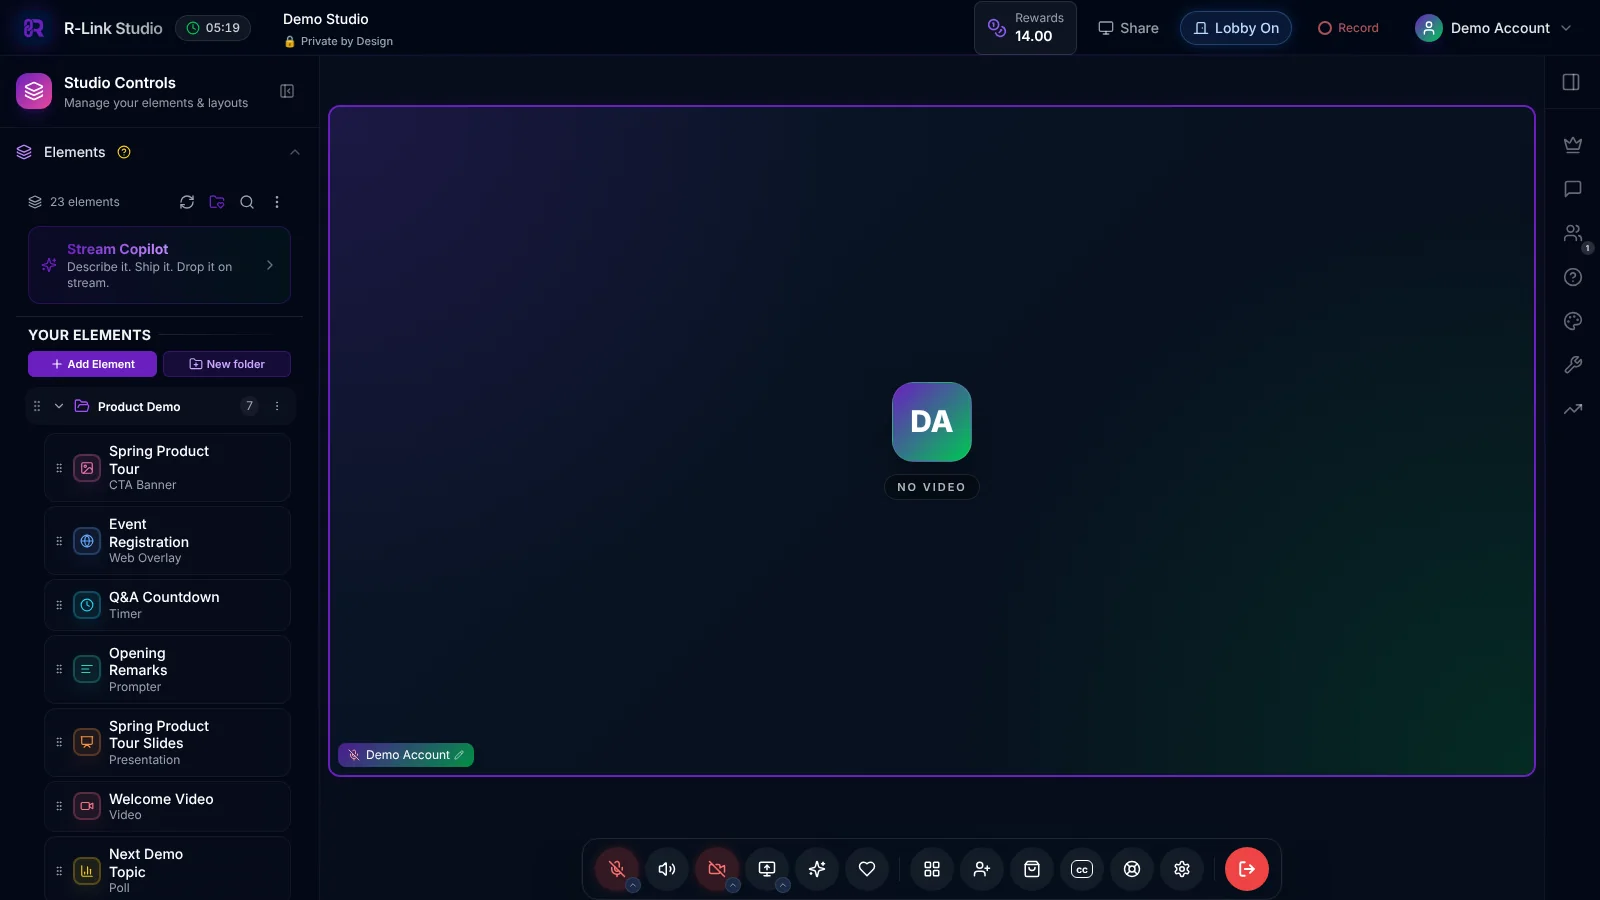Refresh the elements list
The image size is (1600, 900).
pos(187,202)
